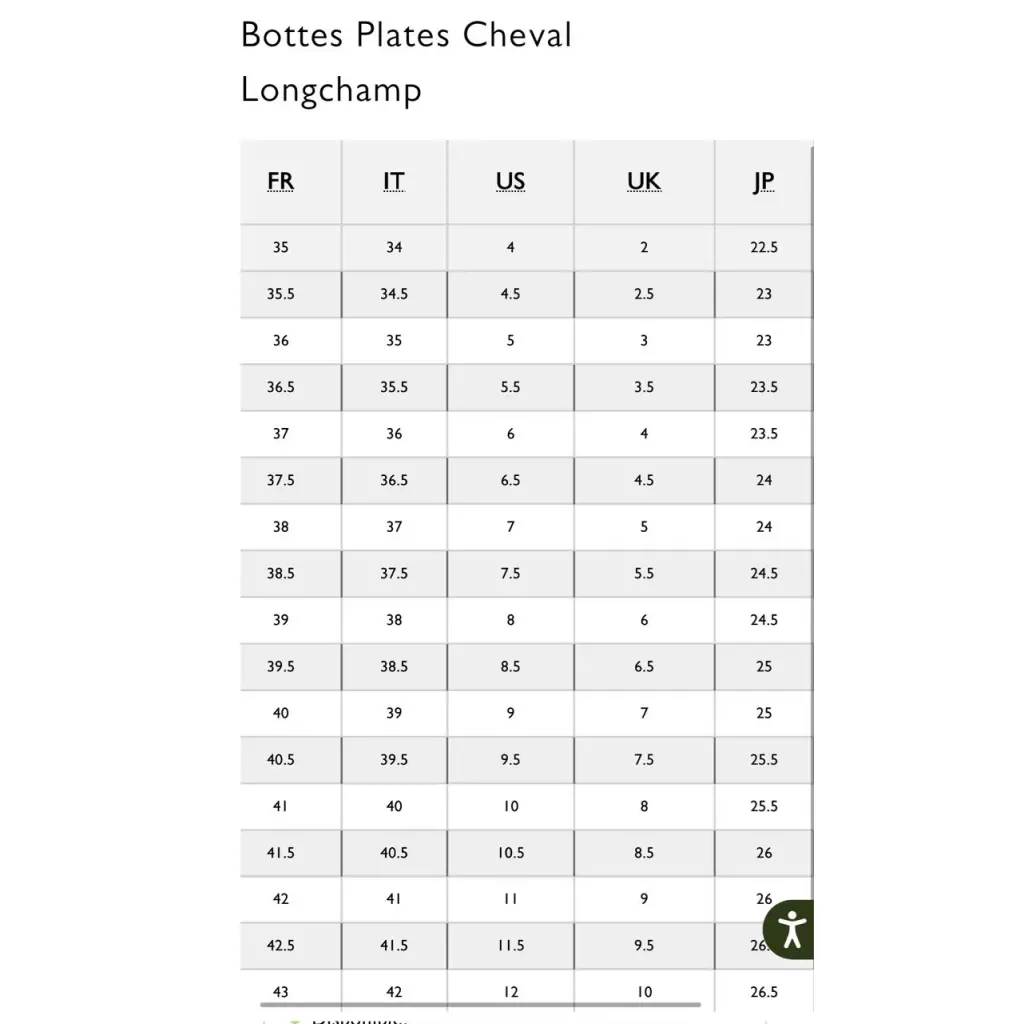1024x1024 pixels.
Task: Click the IT size 39 cell
Action: click(394, 713)
